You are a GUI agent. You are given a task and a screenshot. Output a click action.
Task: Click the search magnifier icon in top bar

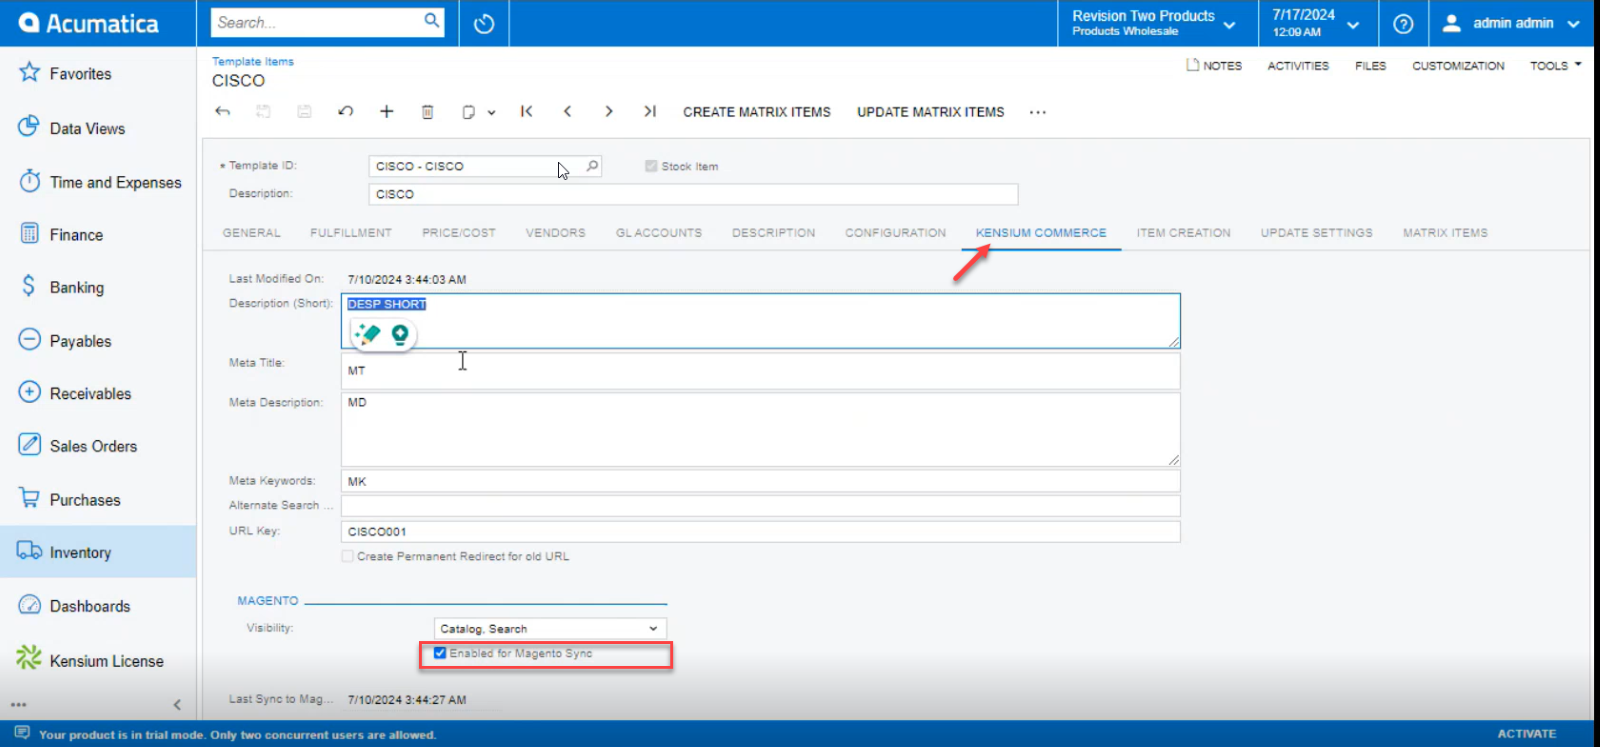[432, 21]
